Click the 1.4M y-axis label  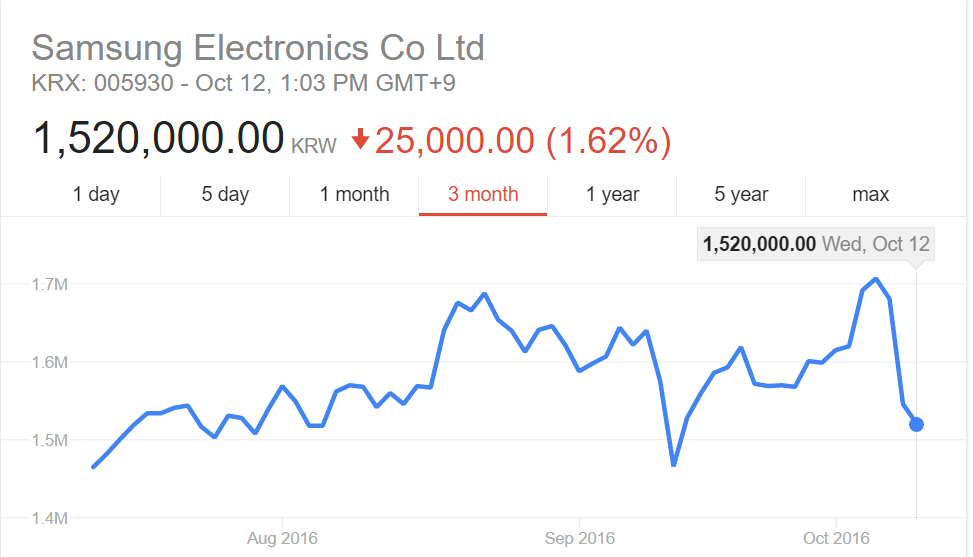click(x=50, y=518)
